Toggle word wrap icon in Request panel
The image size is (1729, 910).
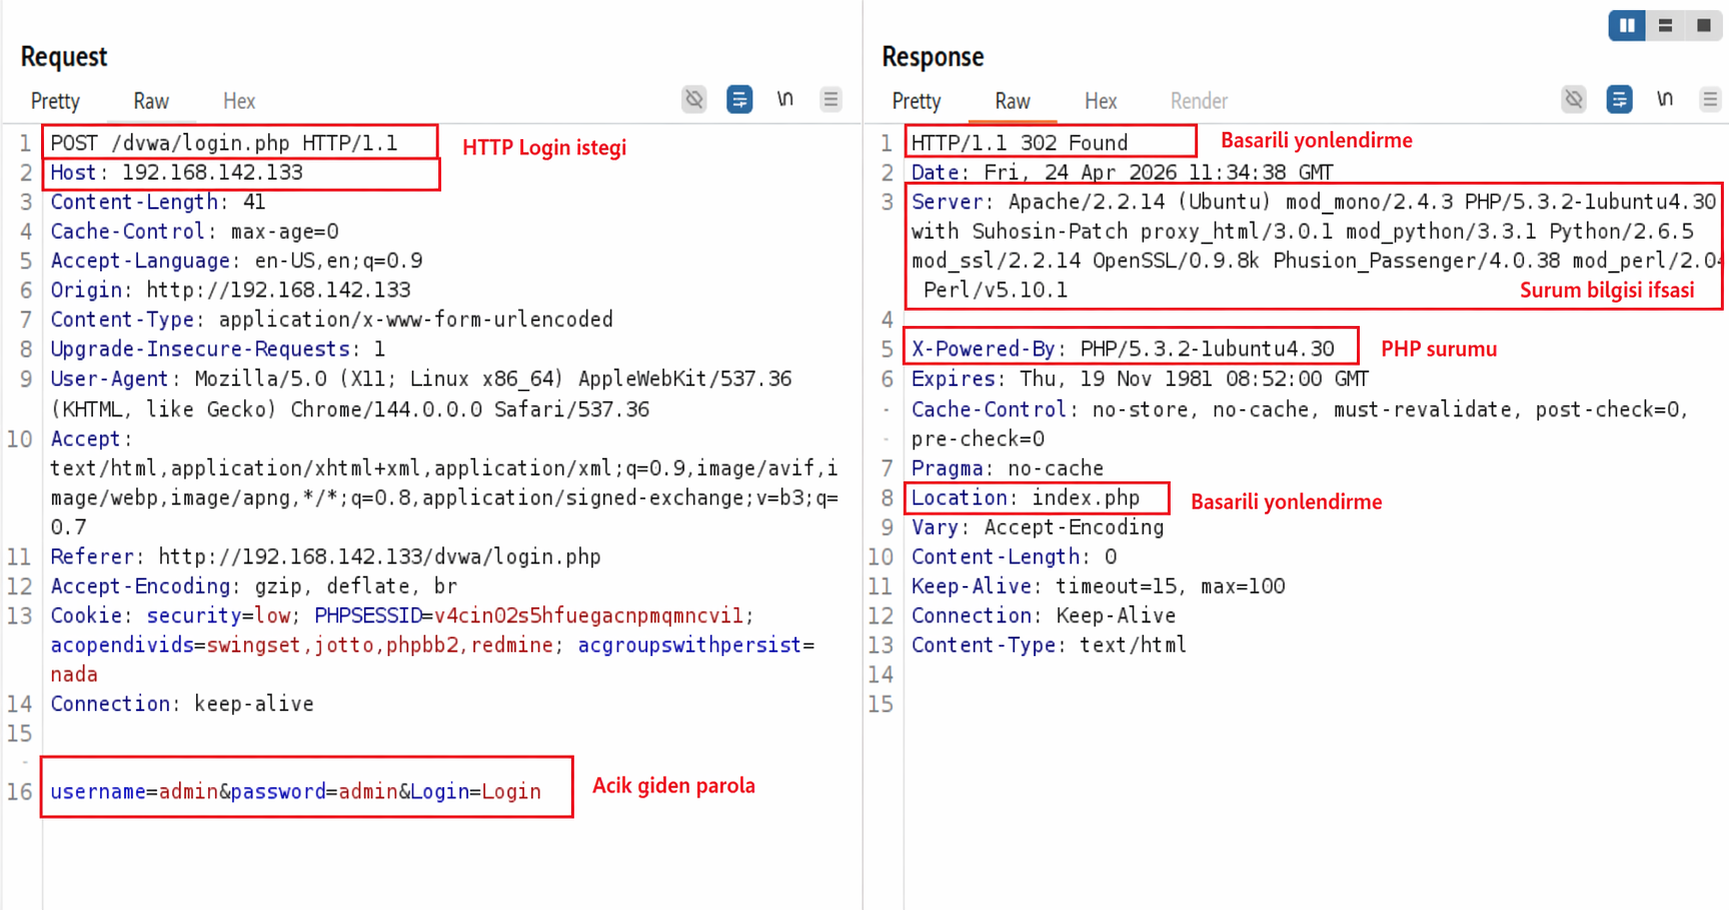739,99
